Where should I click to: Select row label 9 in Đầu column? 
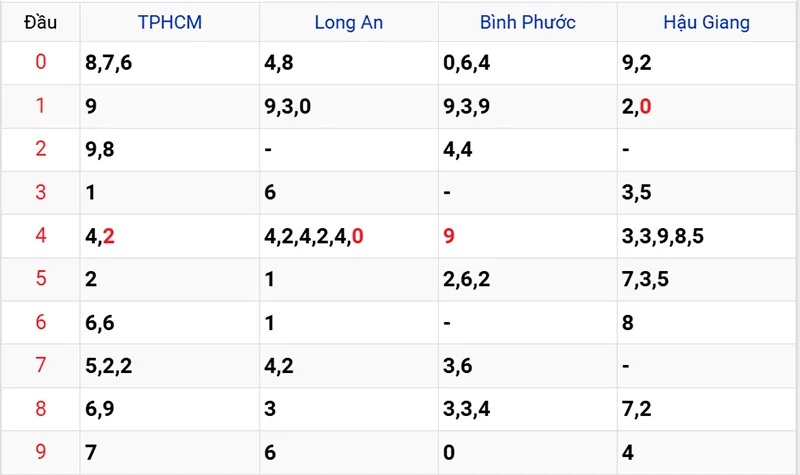[40, 452]
